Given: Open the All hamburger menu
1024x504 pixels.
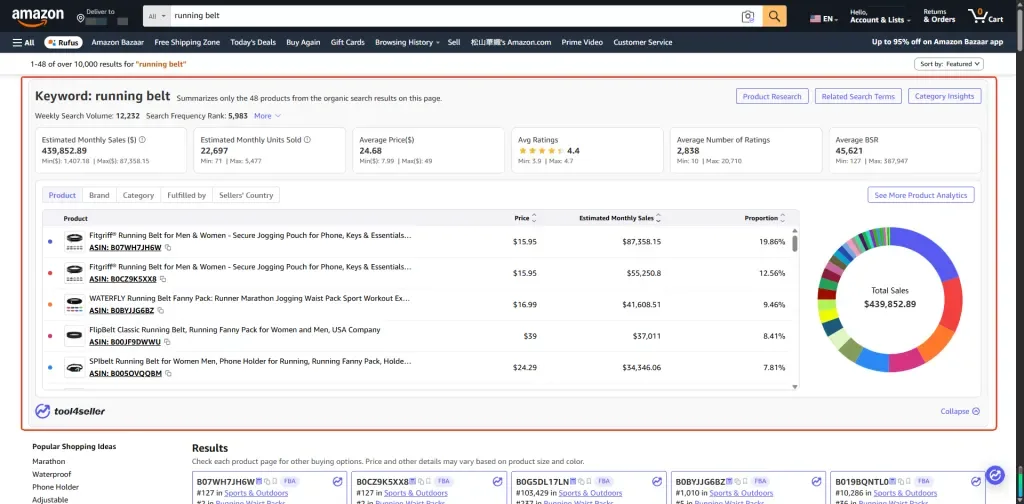Looking at the screenshot, I should point(24,42).
